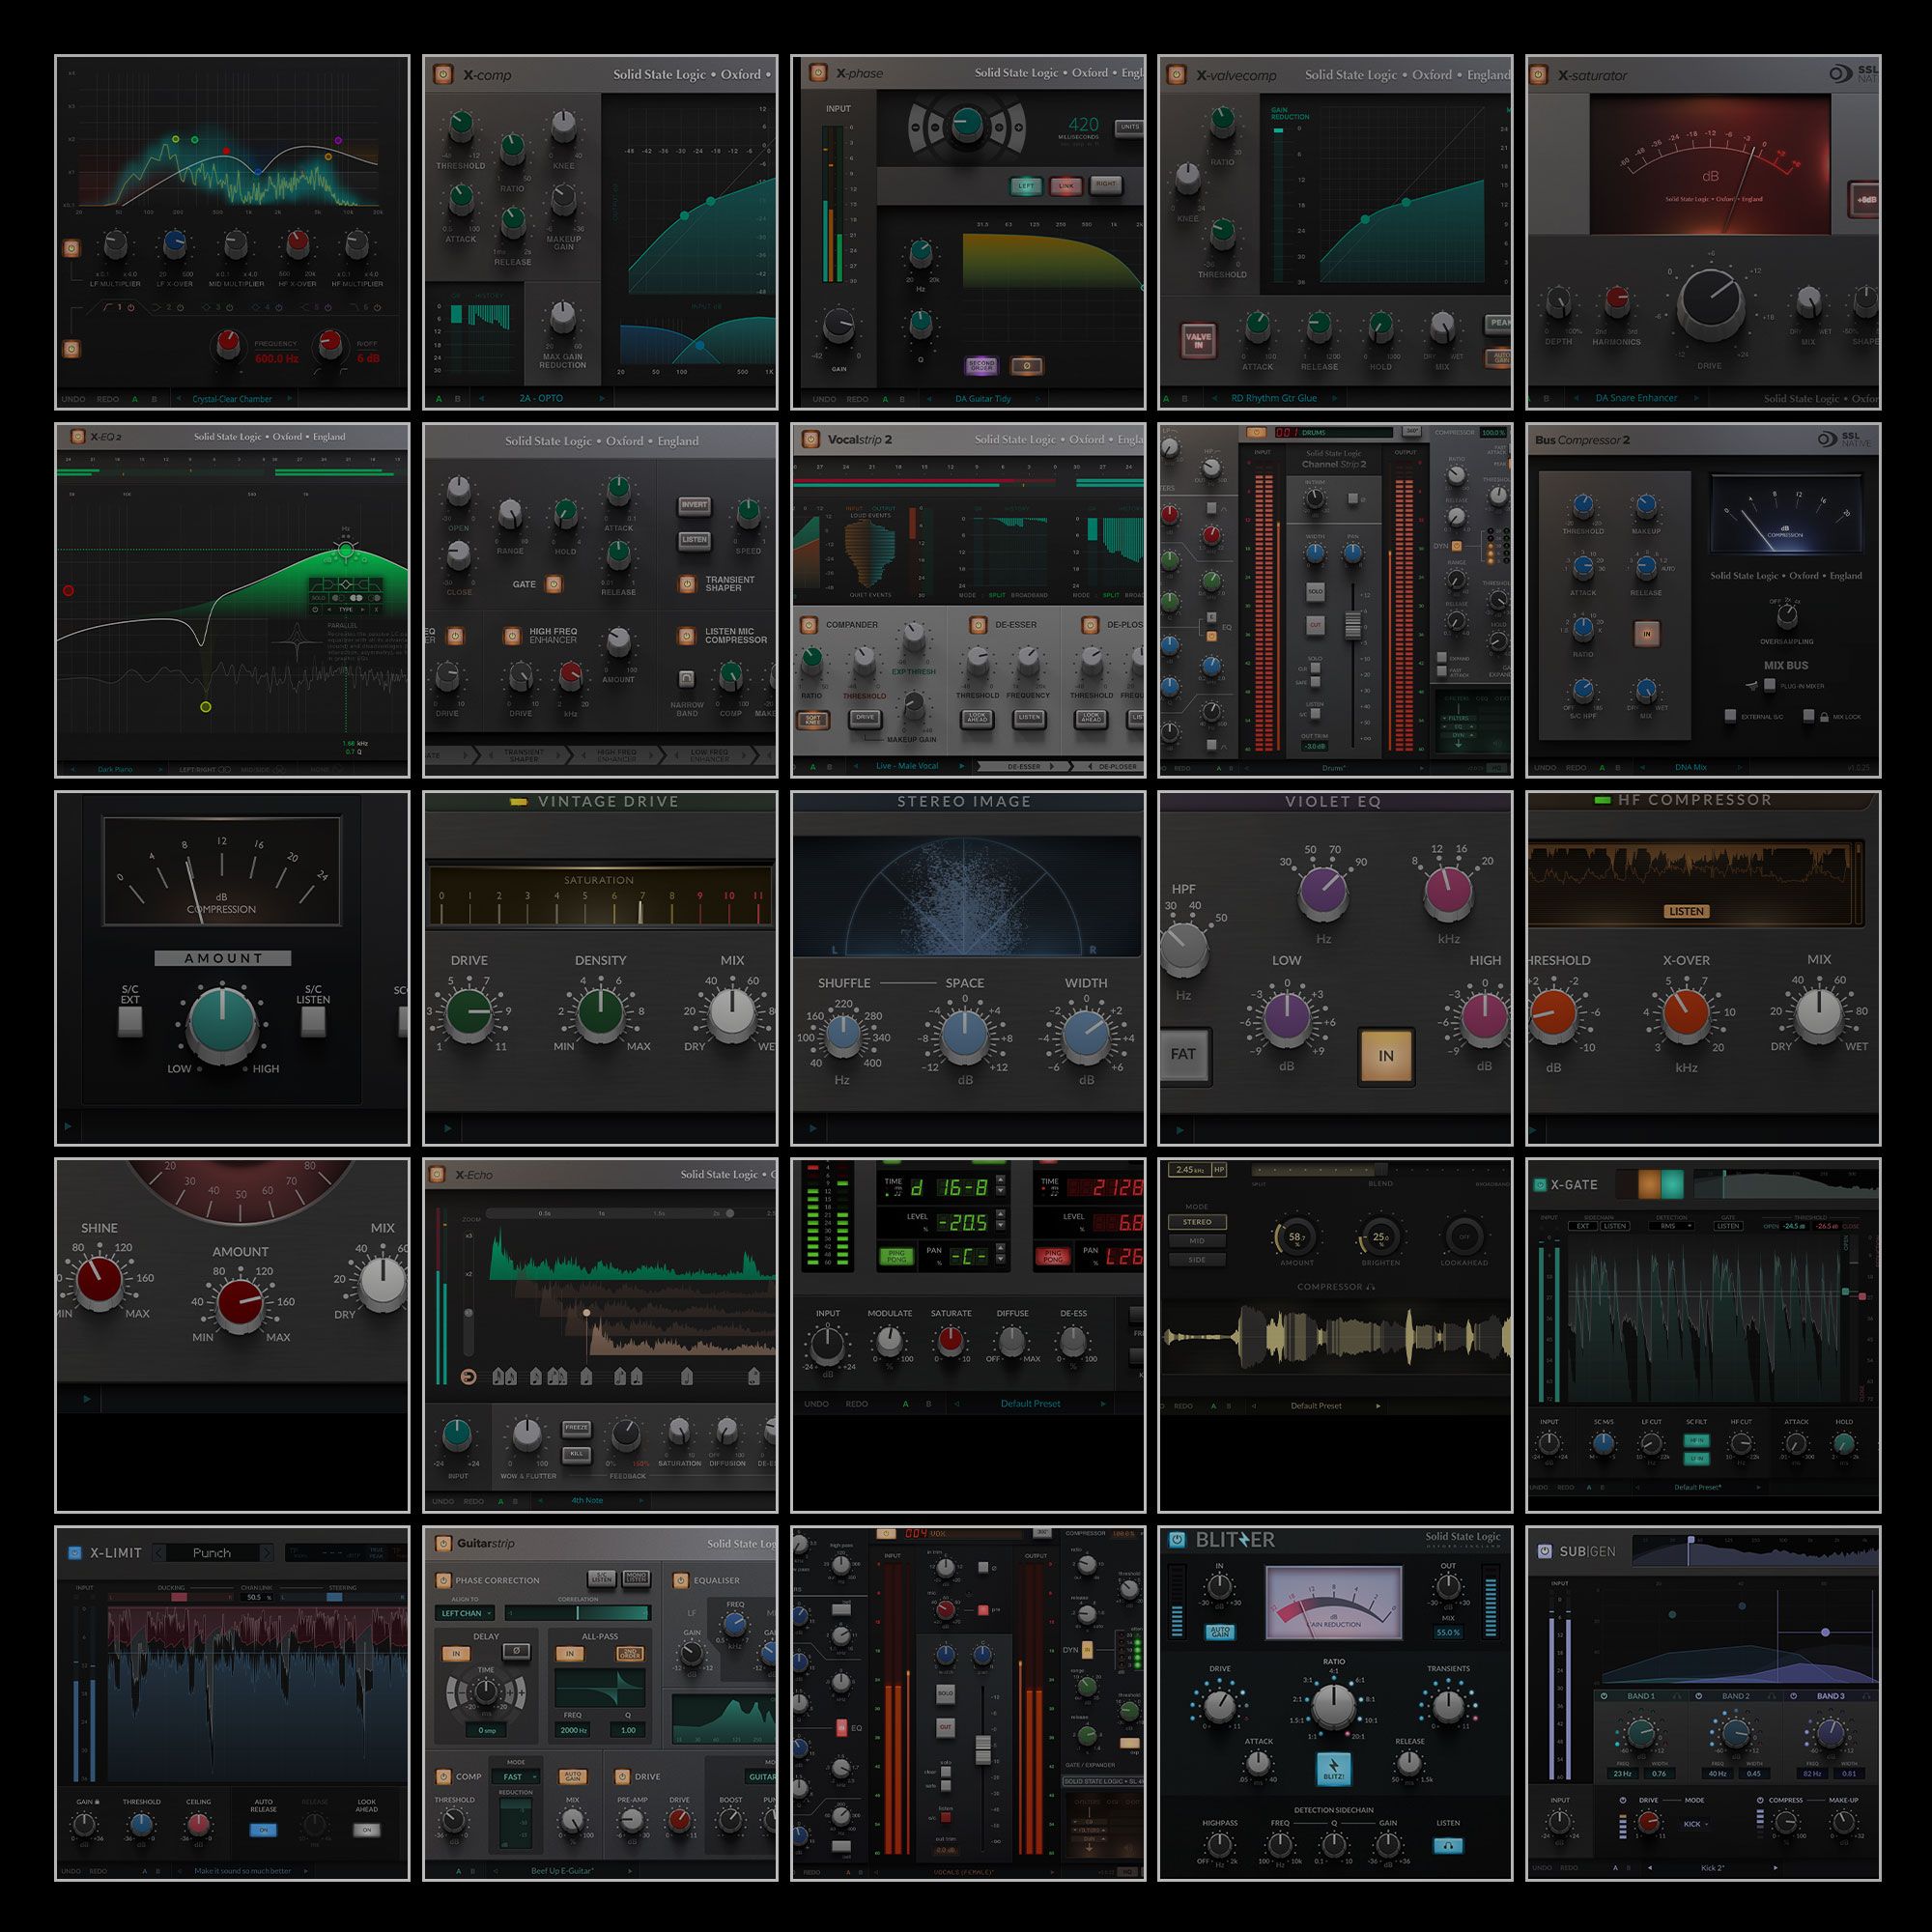The image size is (1932, 1932).
Task: Toggle the FAT button on Violet EQ
Action: [1184, 1054]
